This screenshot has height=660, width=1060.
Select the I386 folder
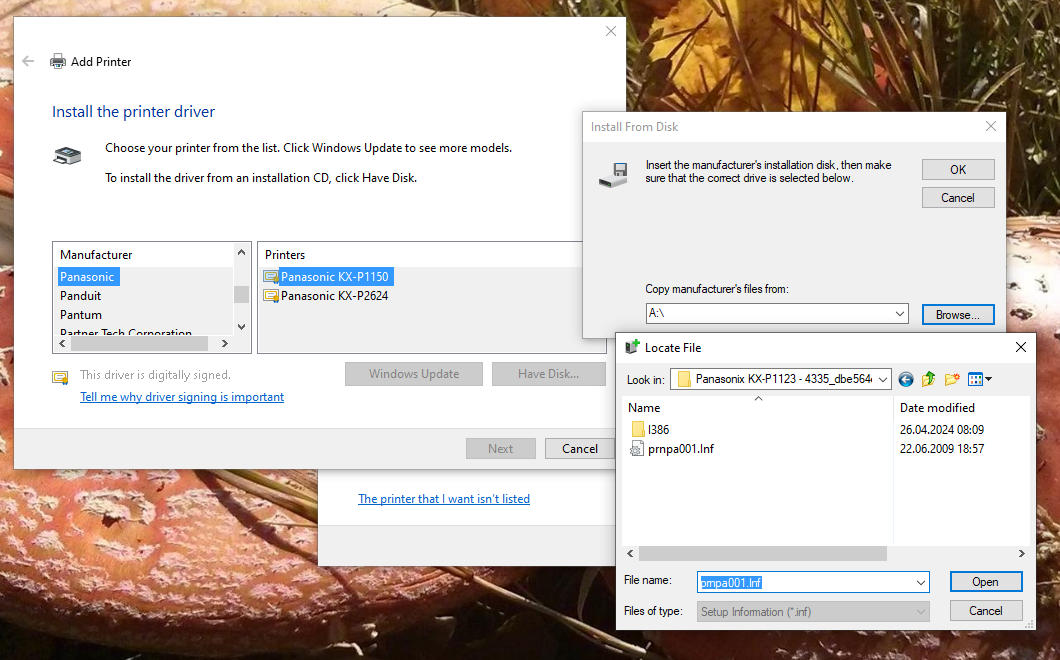click(x=650, y=429)
